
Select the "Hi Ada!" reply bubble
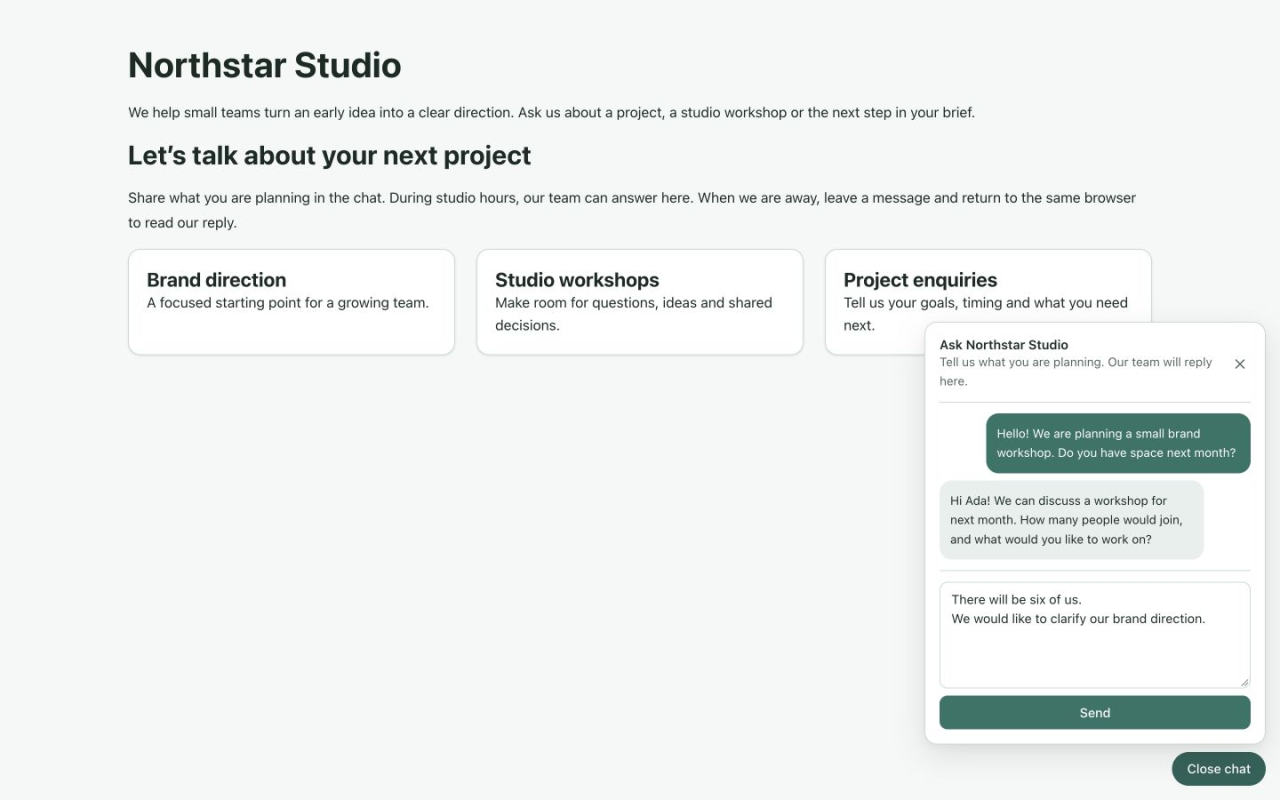(1072, 520)
